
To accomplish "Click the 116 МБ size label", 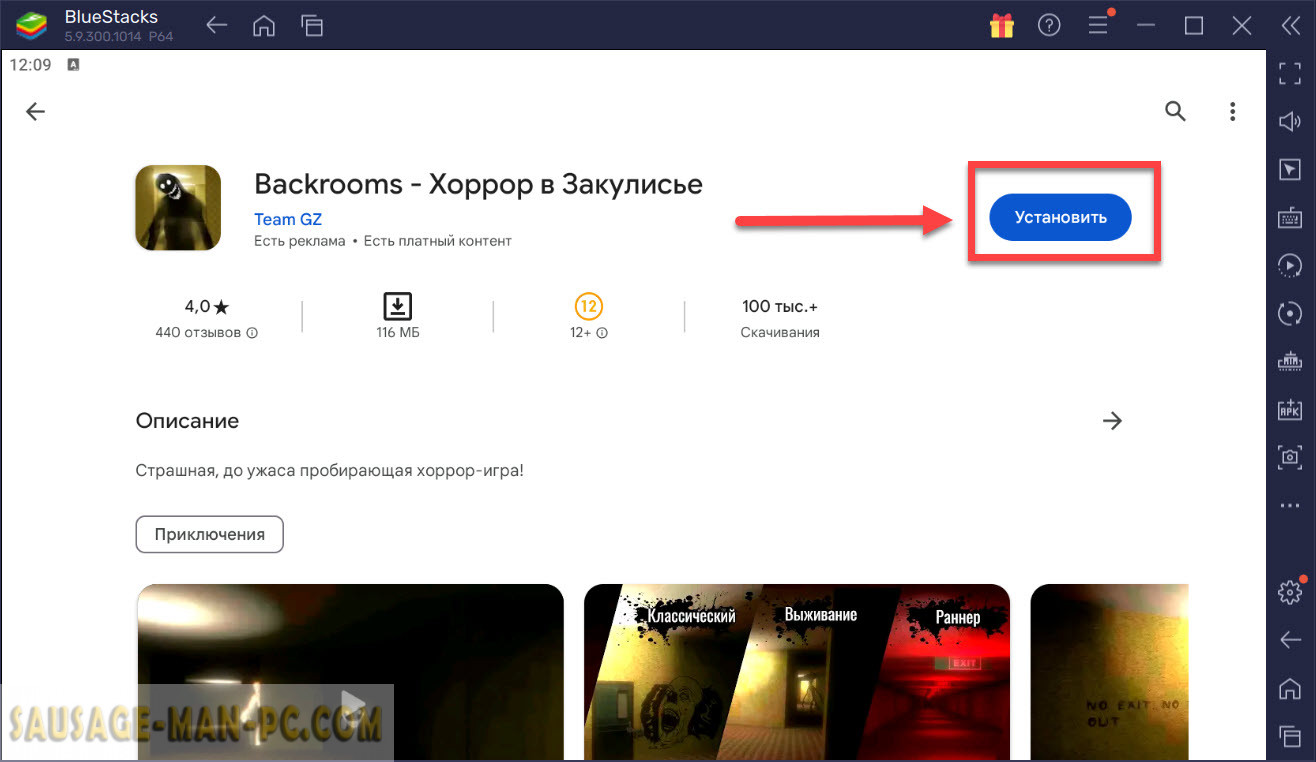I will tap(398, 333).
